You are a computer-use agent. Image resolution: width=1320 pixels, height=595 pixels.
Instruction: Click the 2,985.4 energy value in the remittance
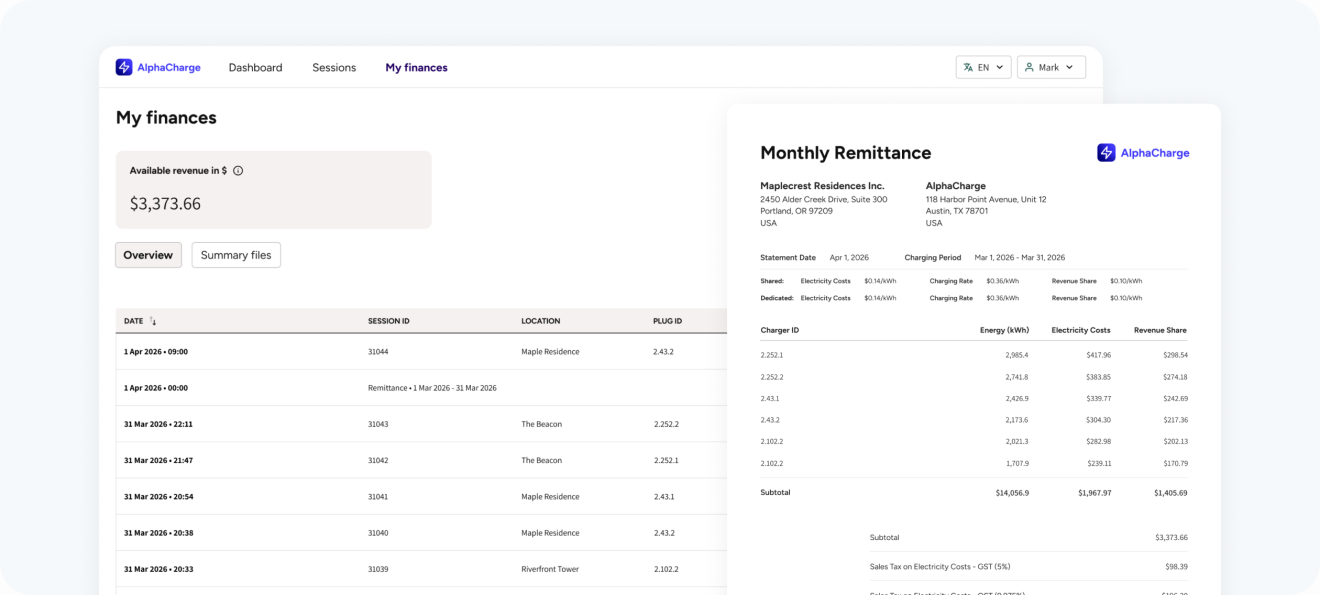[1017, 355]
